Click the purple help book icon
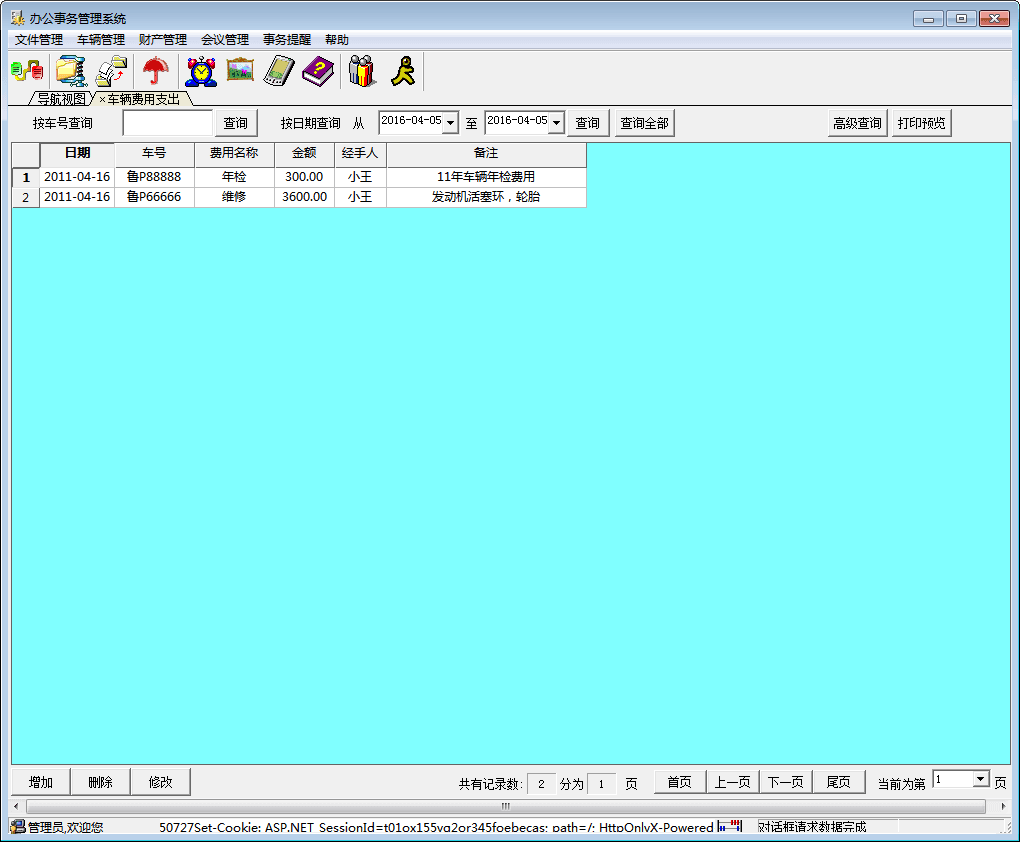1020x842 pixels. (x=318, y=71)
